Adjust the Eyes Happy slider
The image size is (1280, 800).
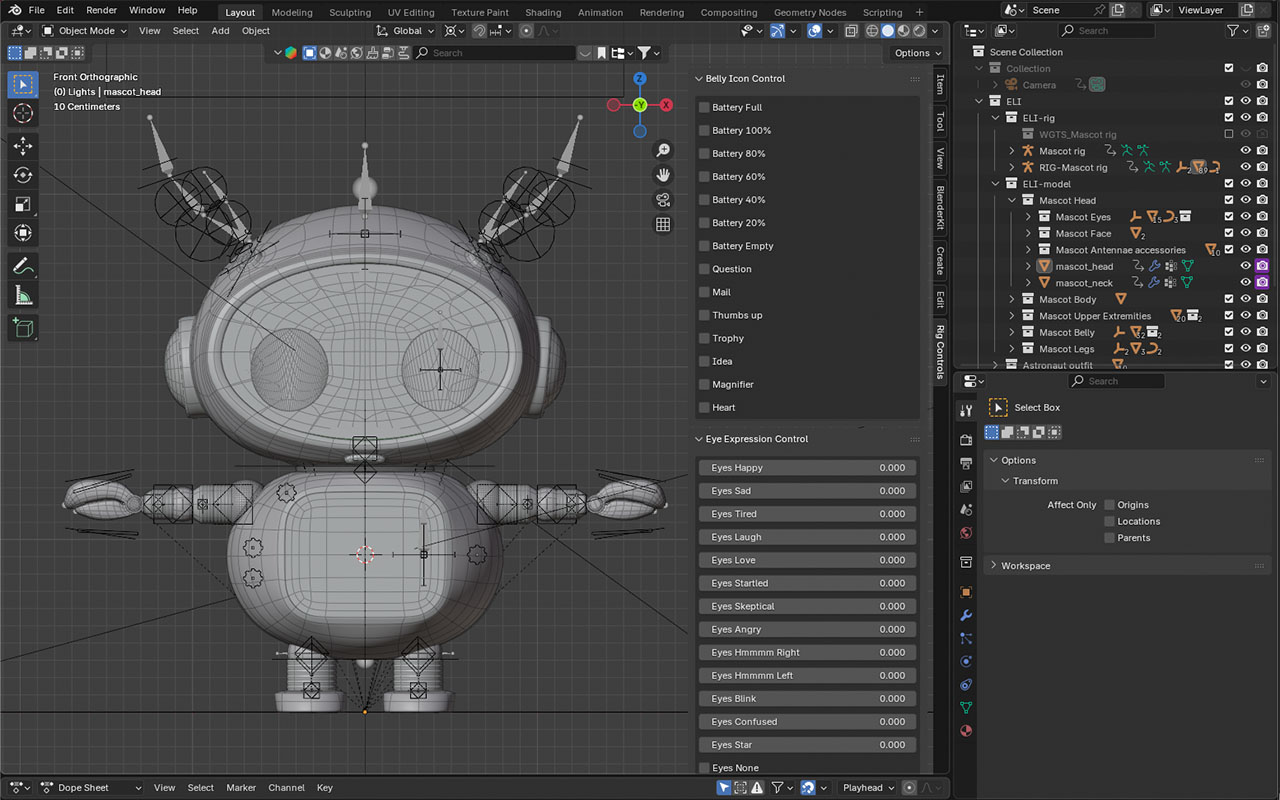[x=807, y=468]
